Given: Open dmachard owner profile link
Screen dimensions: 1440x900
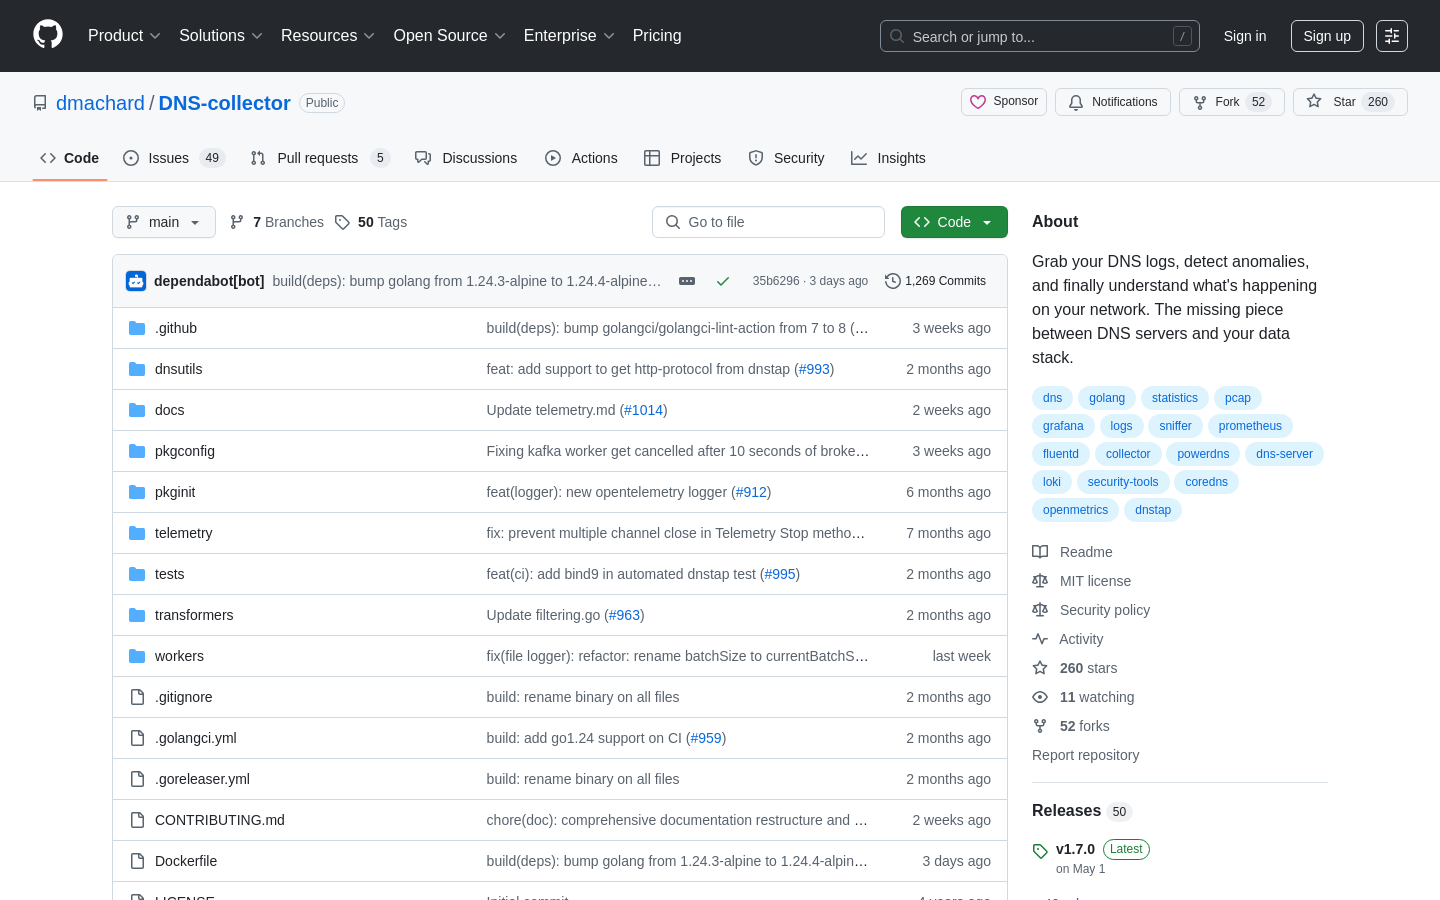Looking at the screenshot, I should coord(100,103).
